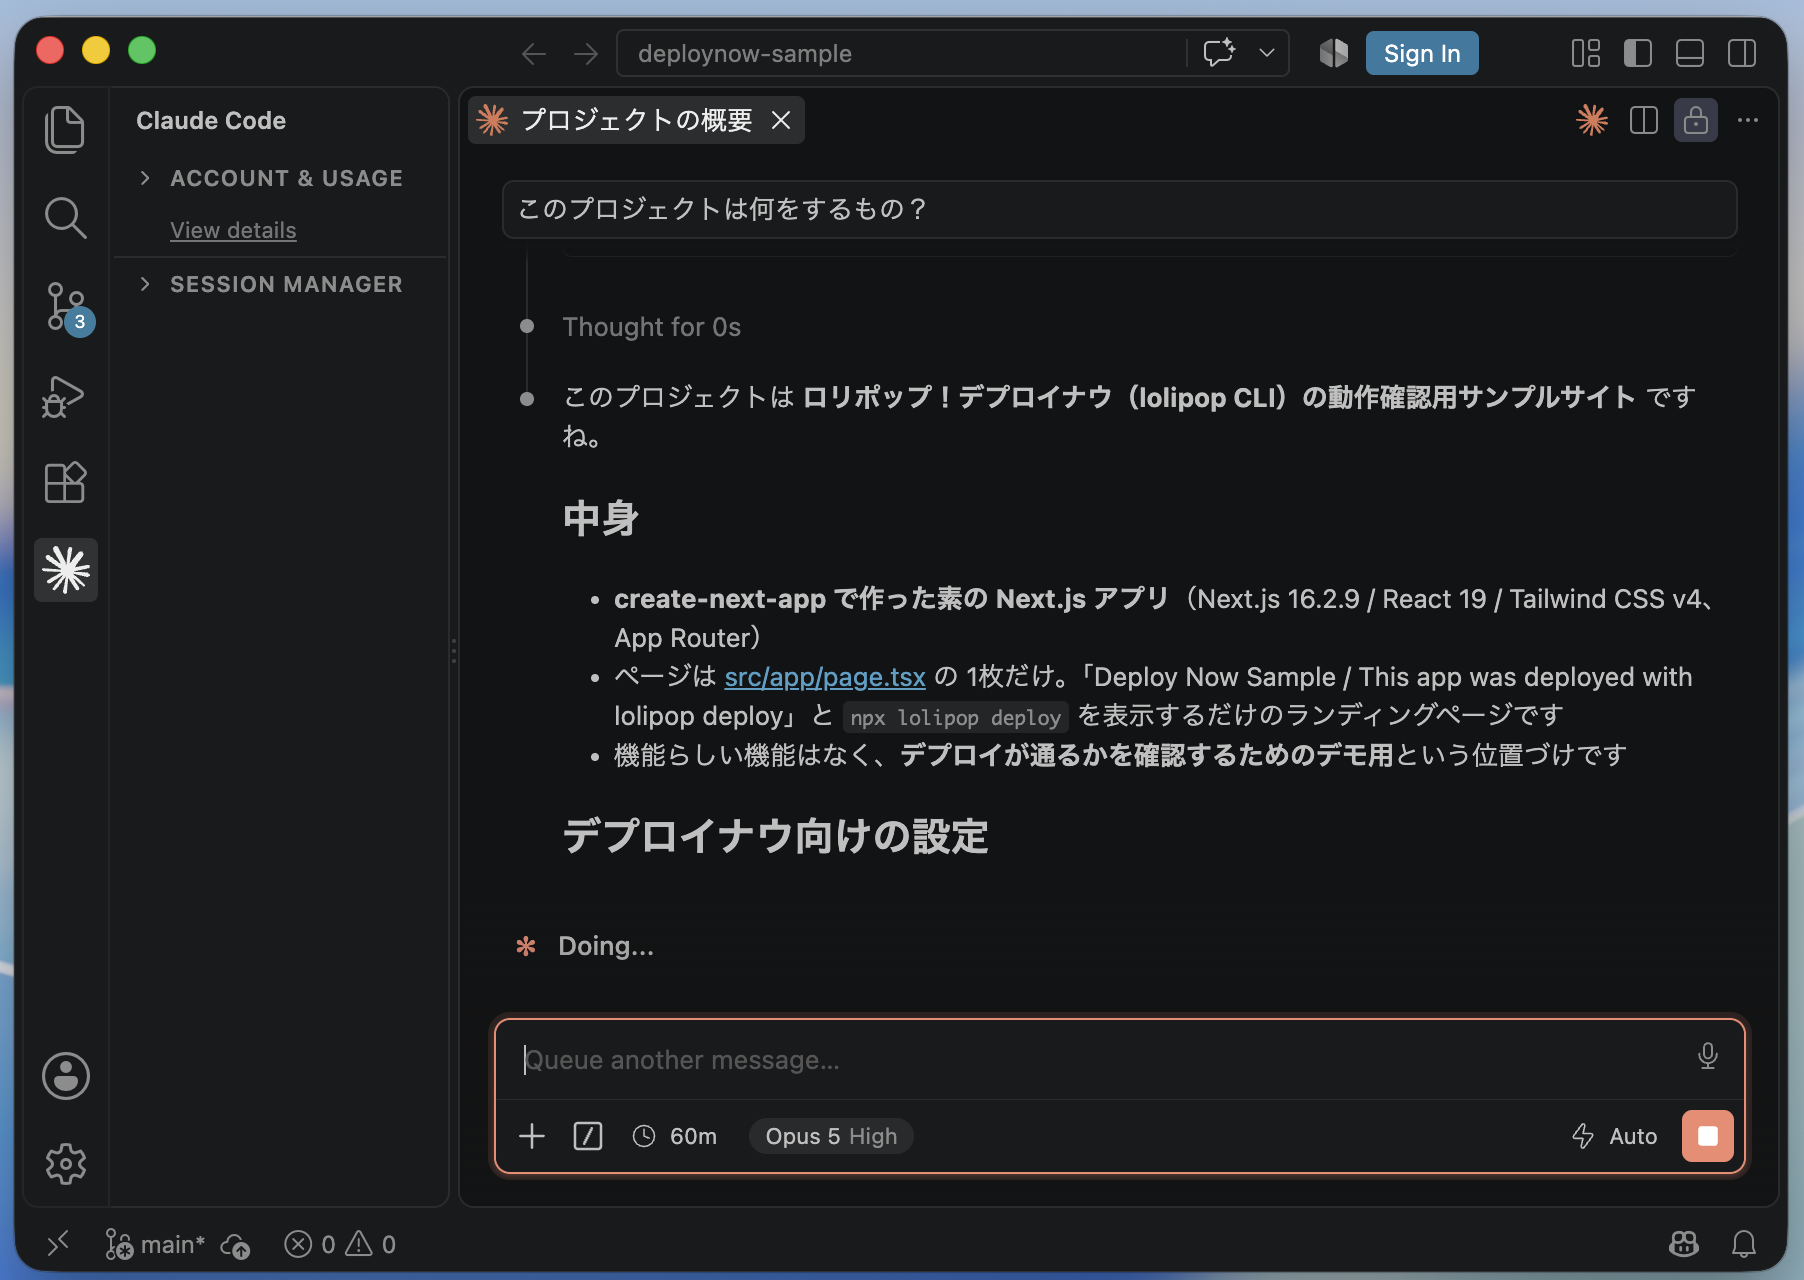The image size is (1804, 1280).
Task: Open the chat sparkle icon in the title bar
Action: pyautogui.click(x=1219, y=53)
